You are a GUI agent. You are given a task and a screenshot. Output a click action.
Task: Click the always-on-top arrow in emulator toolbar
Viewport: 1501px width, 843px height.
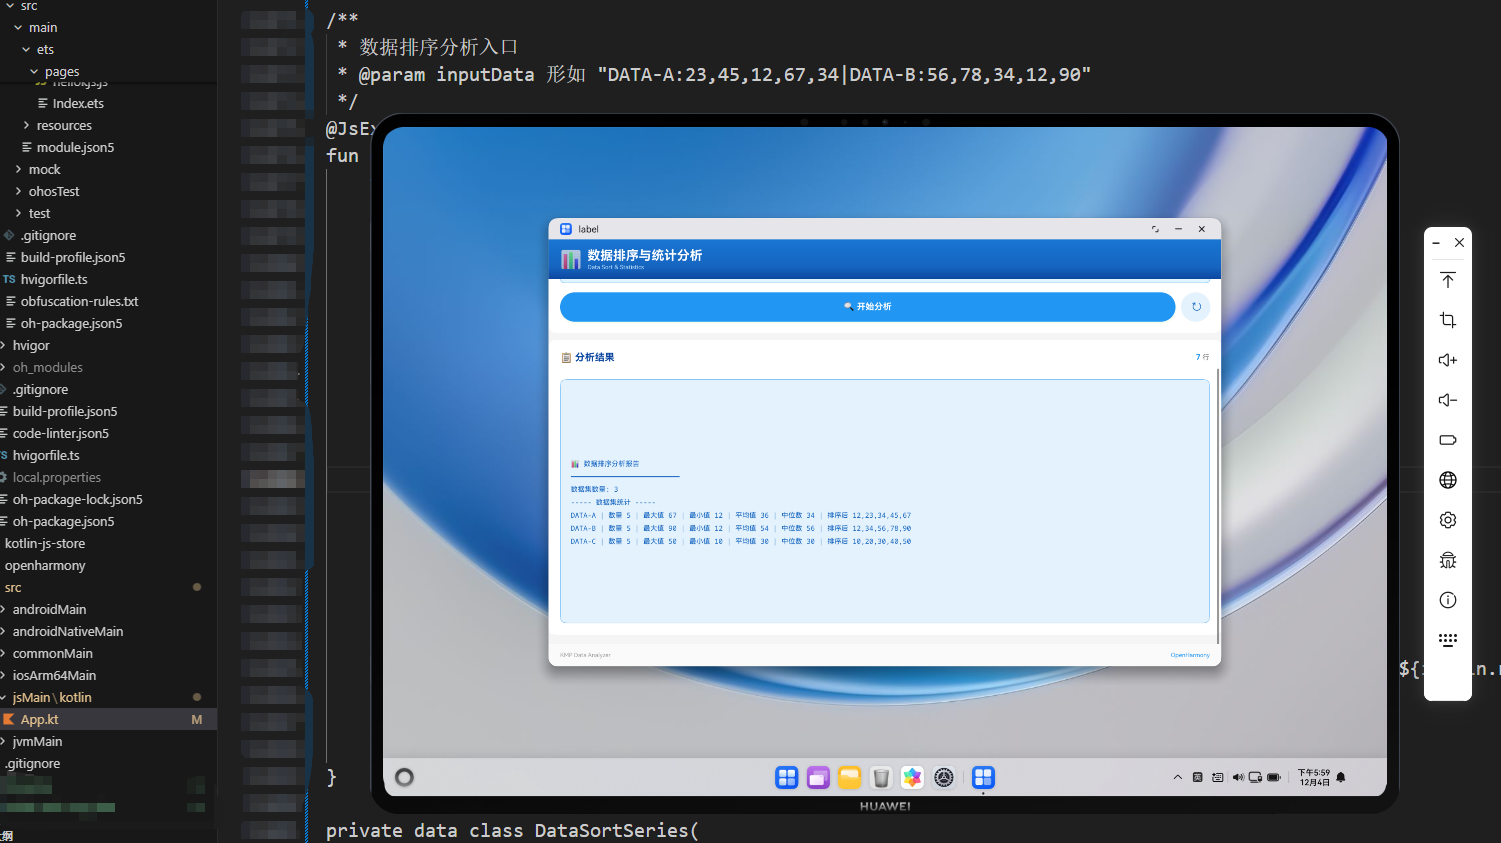[x=1447, y=280]
